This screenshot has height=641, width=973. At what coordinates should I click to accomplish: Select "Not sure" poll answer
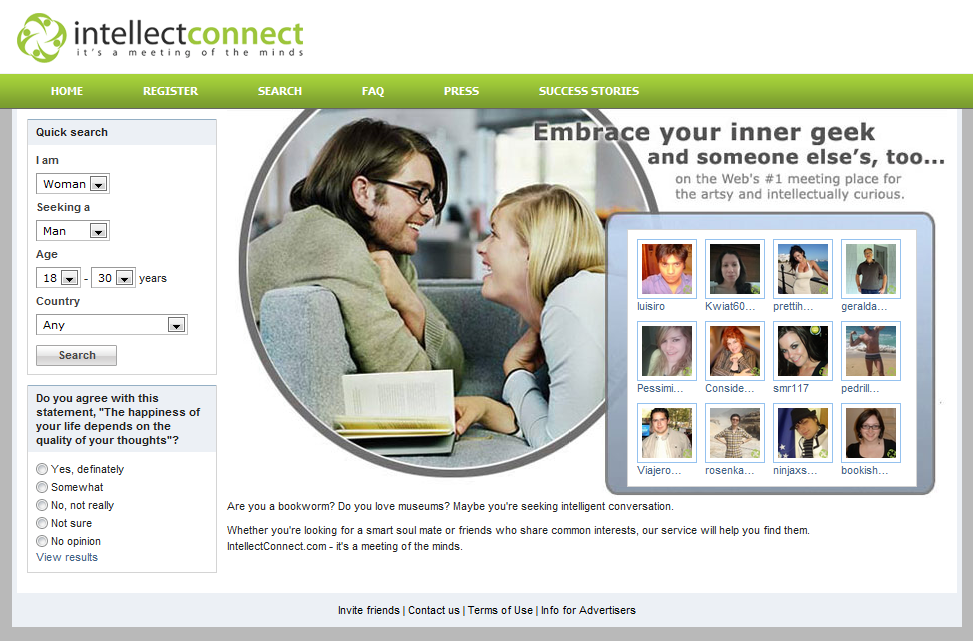click(42, 523)
